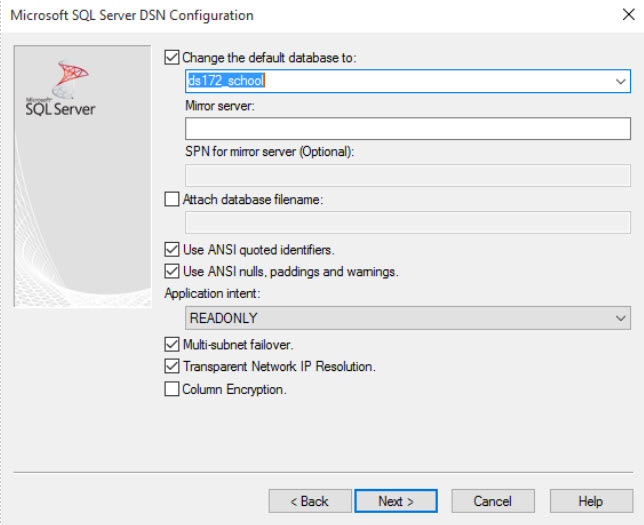Click SPN for mirror server (Optional) label

269,152
